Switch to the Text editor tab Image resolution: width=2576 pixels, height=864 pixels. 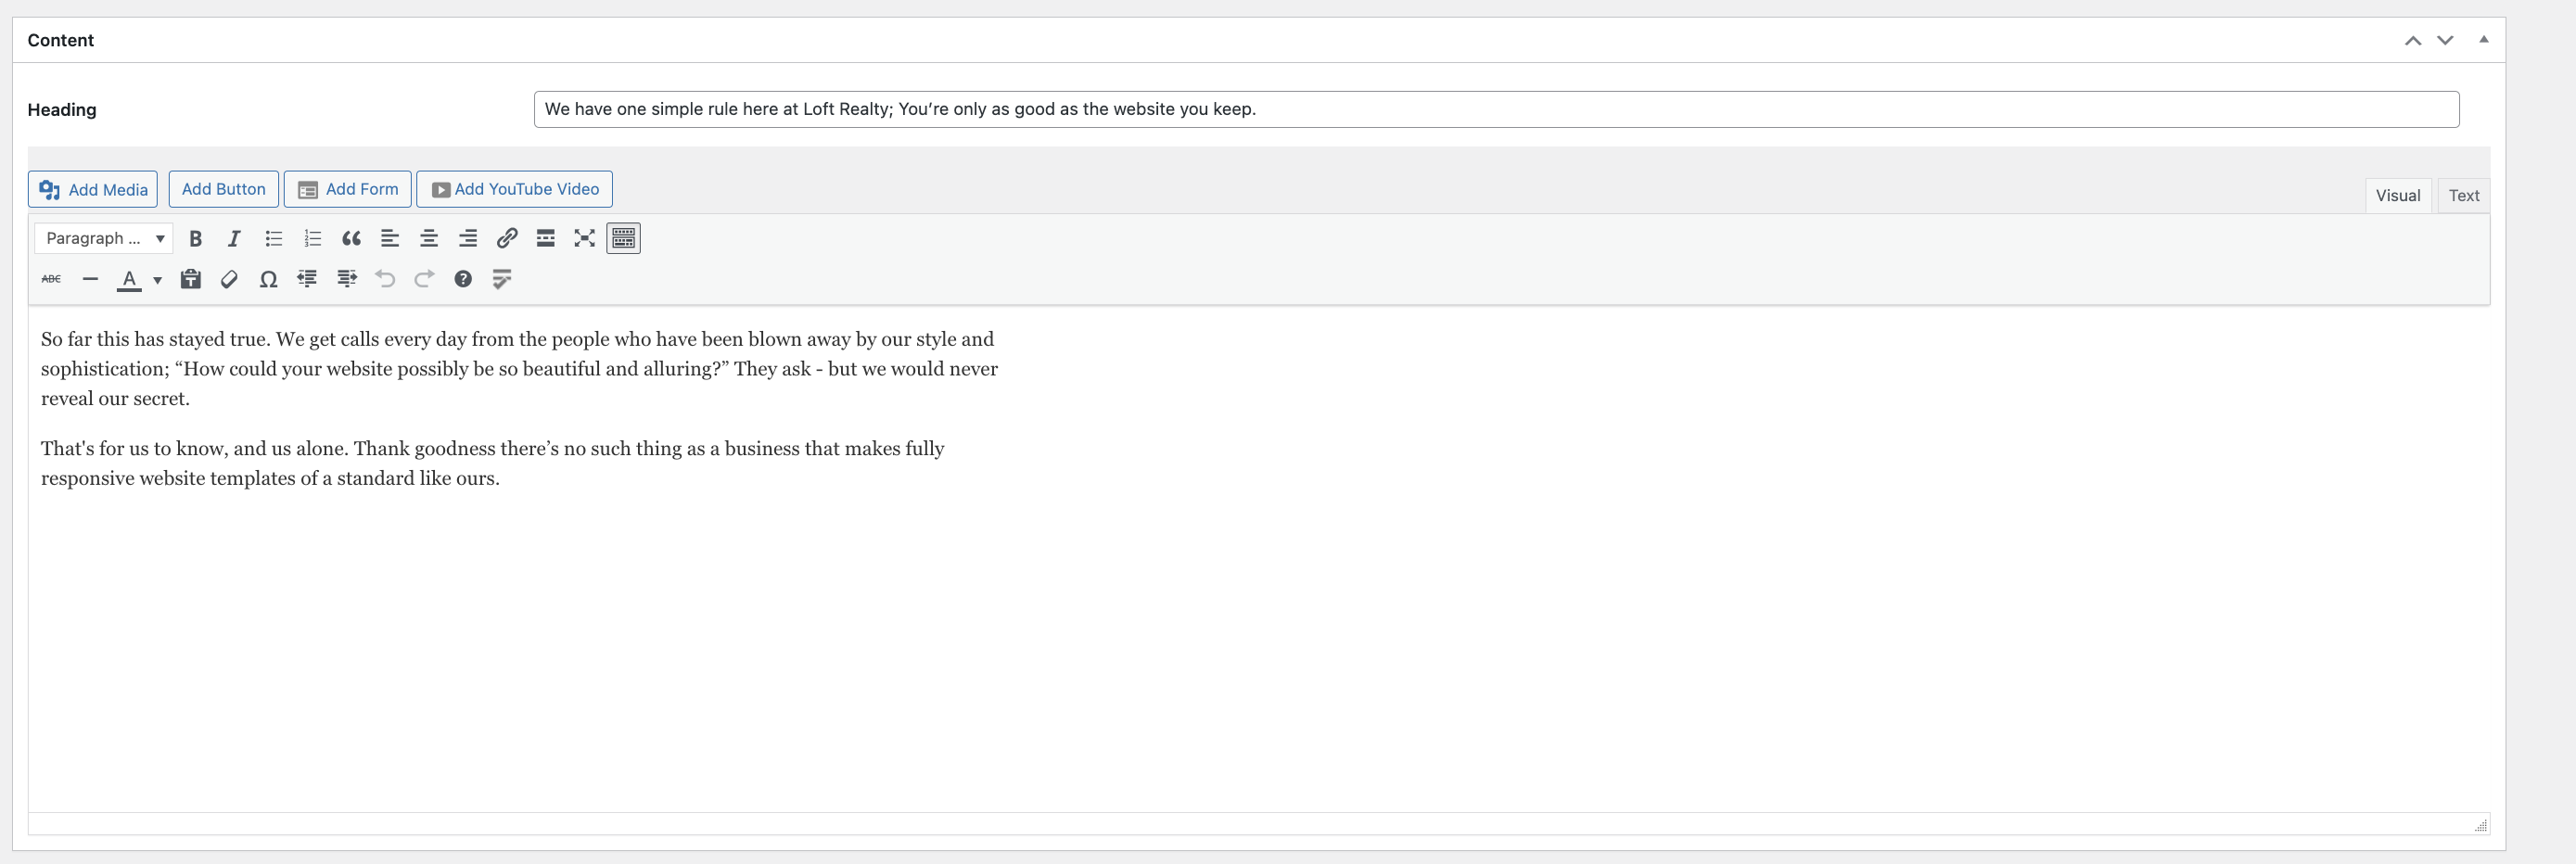[x=2464, y=196]
